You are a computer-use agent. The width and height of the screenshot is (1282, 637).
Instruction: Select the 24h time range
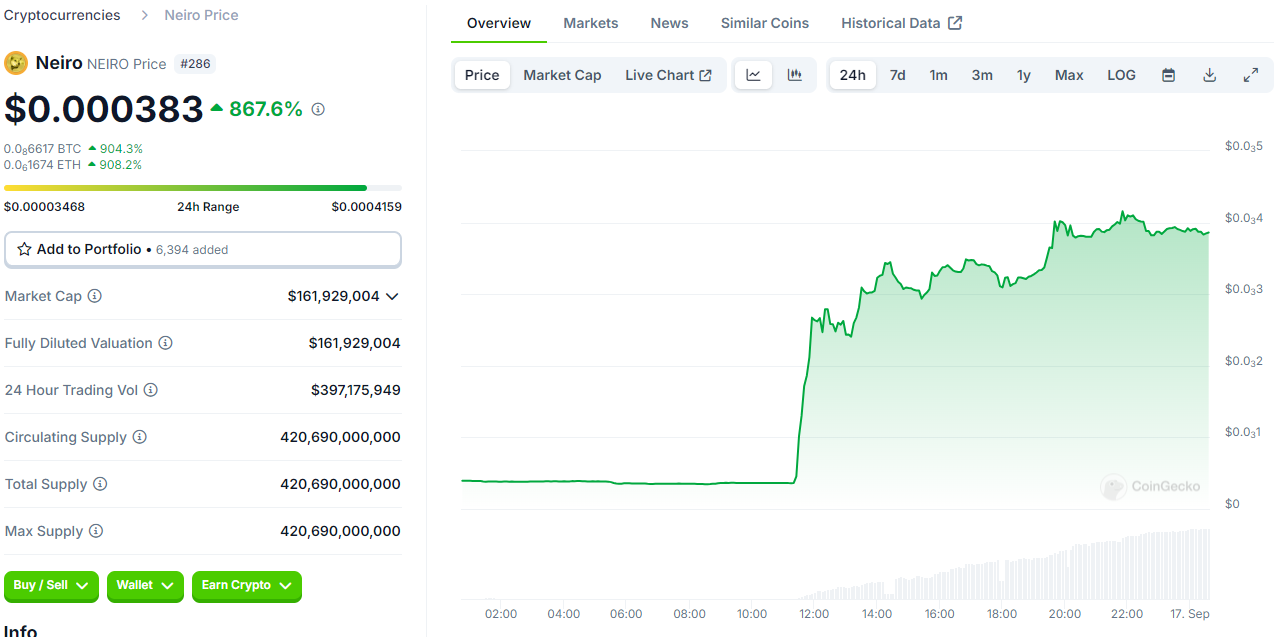click(853, 75)
